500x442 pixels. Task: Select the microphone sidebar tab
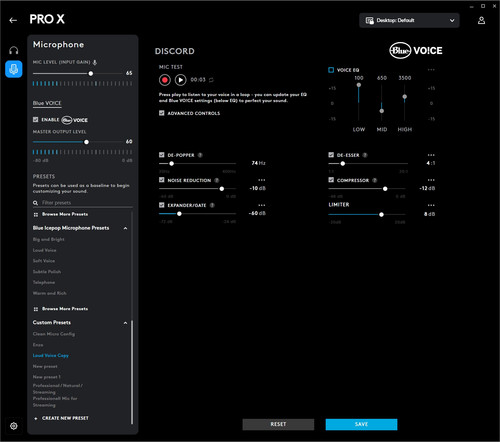tap(14, 69)
